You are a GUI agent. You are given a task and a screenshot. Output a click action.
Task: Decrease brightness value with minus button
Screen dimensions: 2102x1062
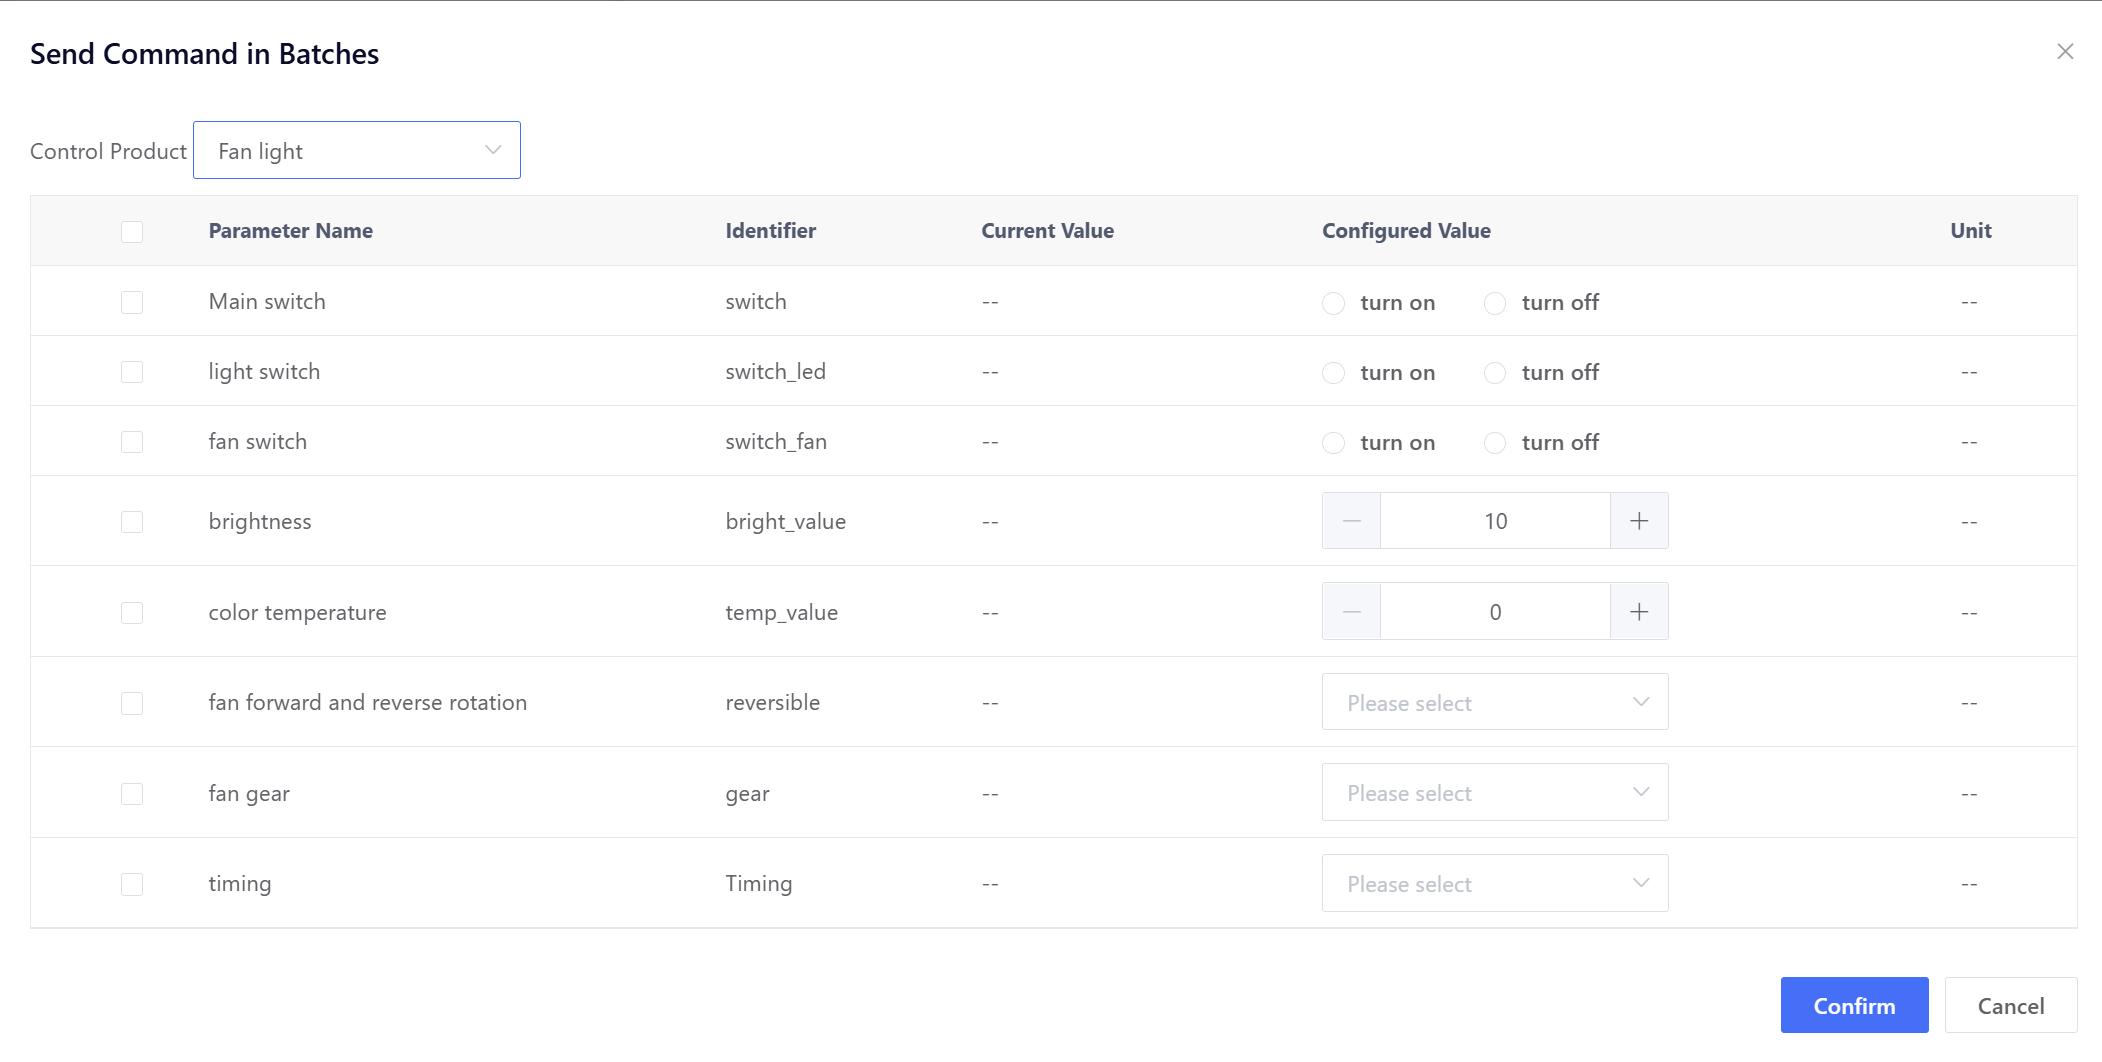(1351, 521)
